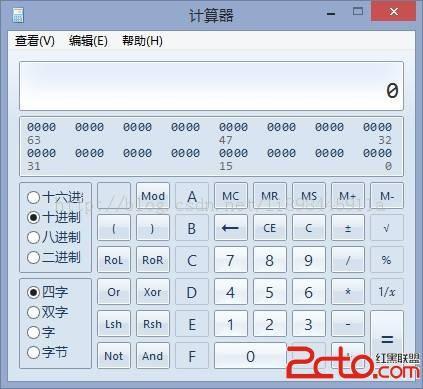
Task: Click the minus - button
Action: click(x=348, y=324)
